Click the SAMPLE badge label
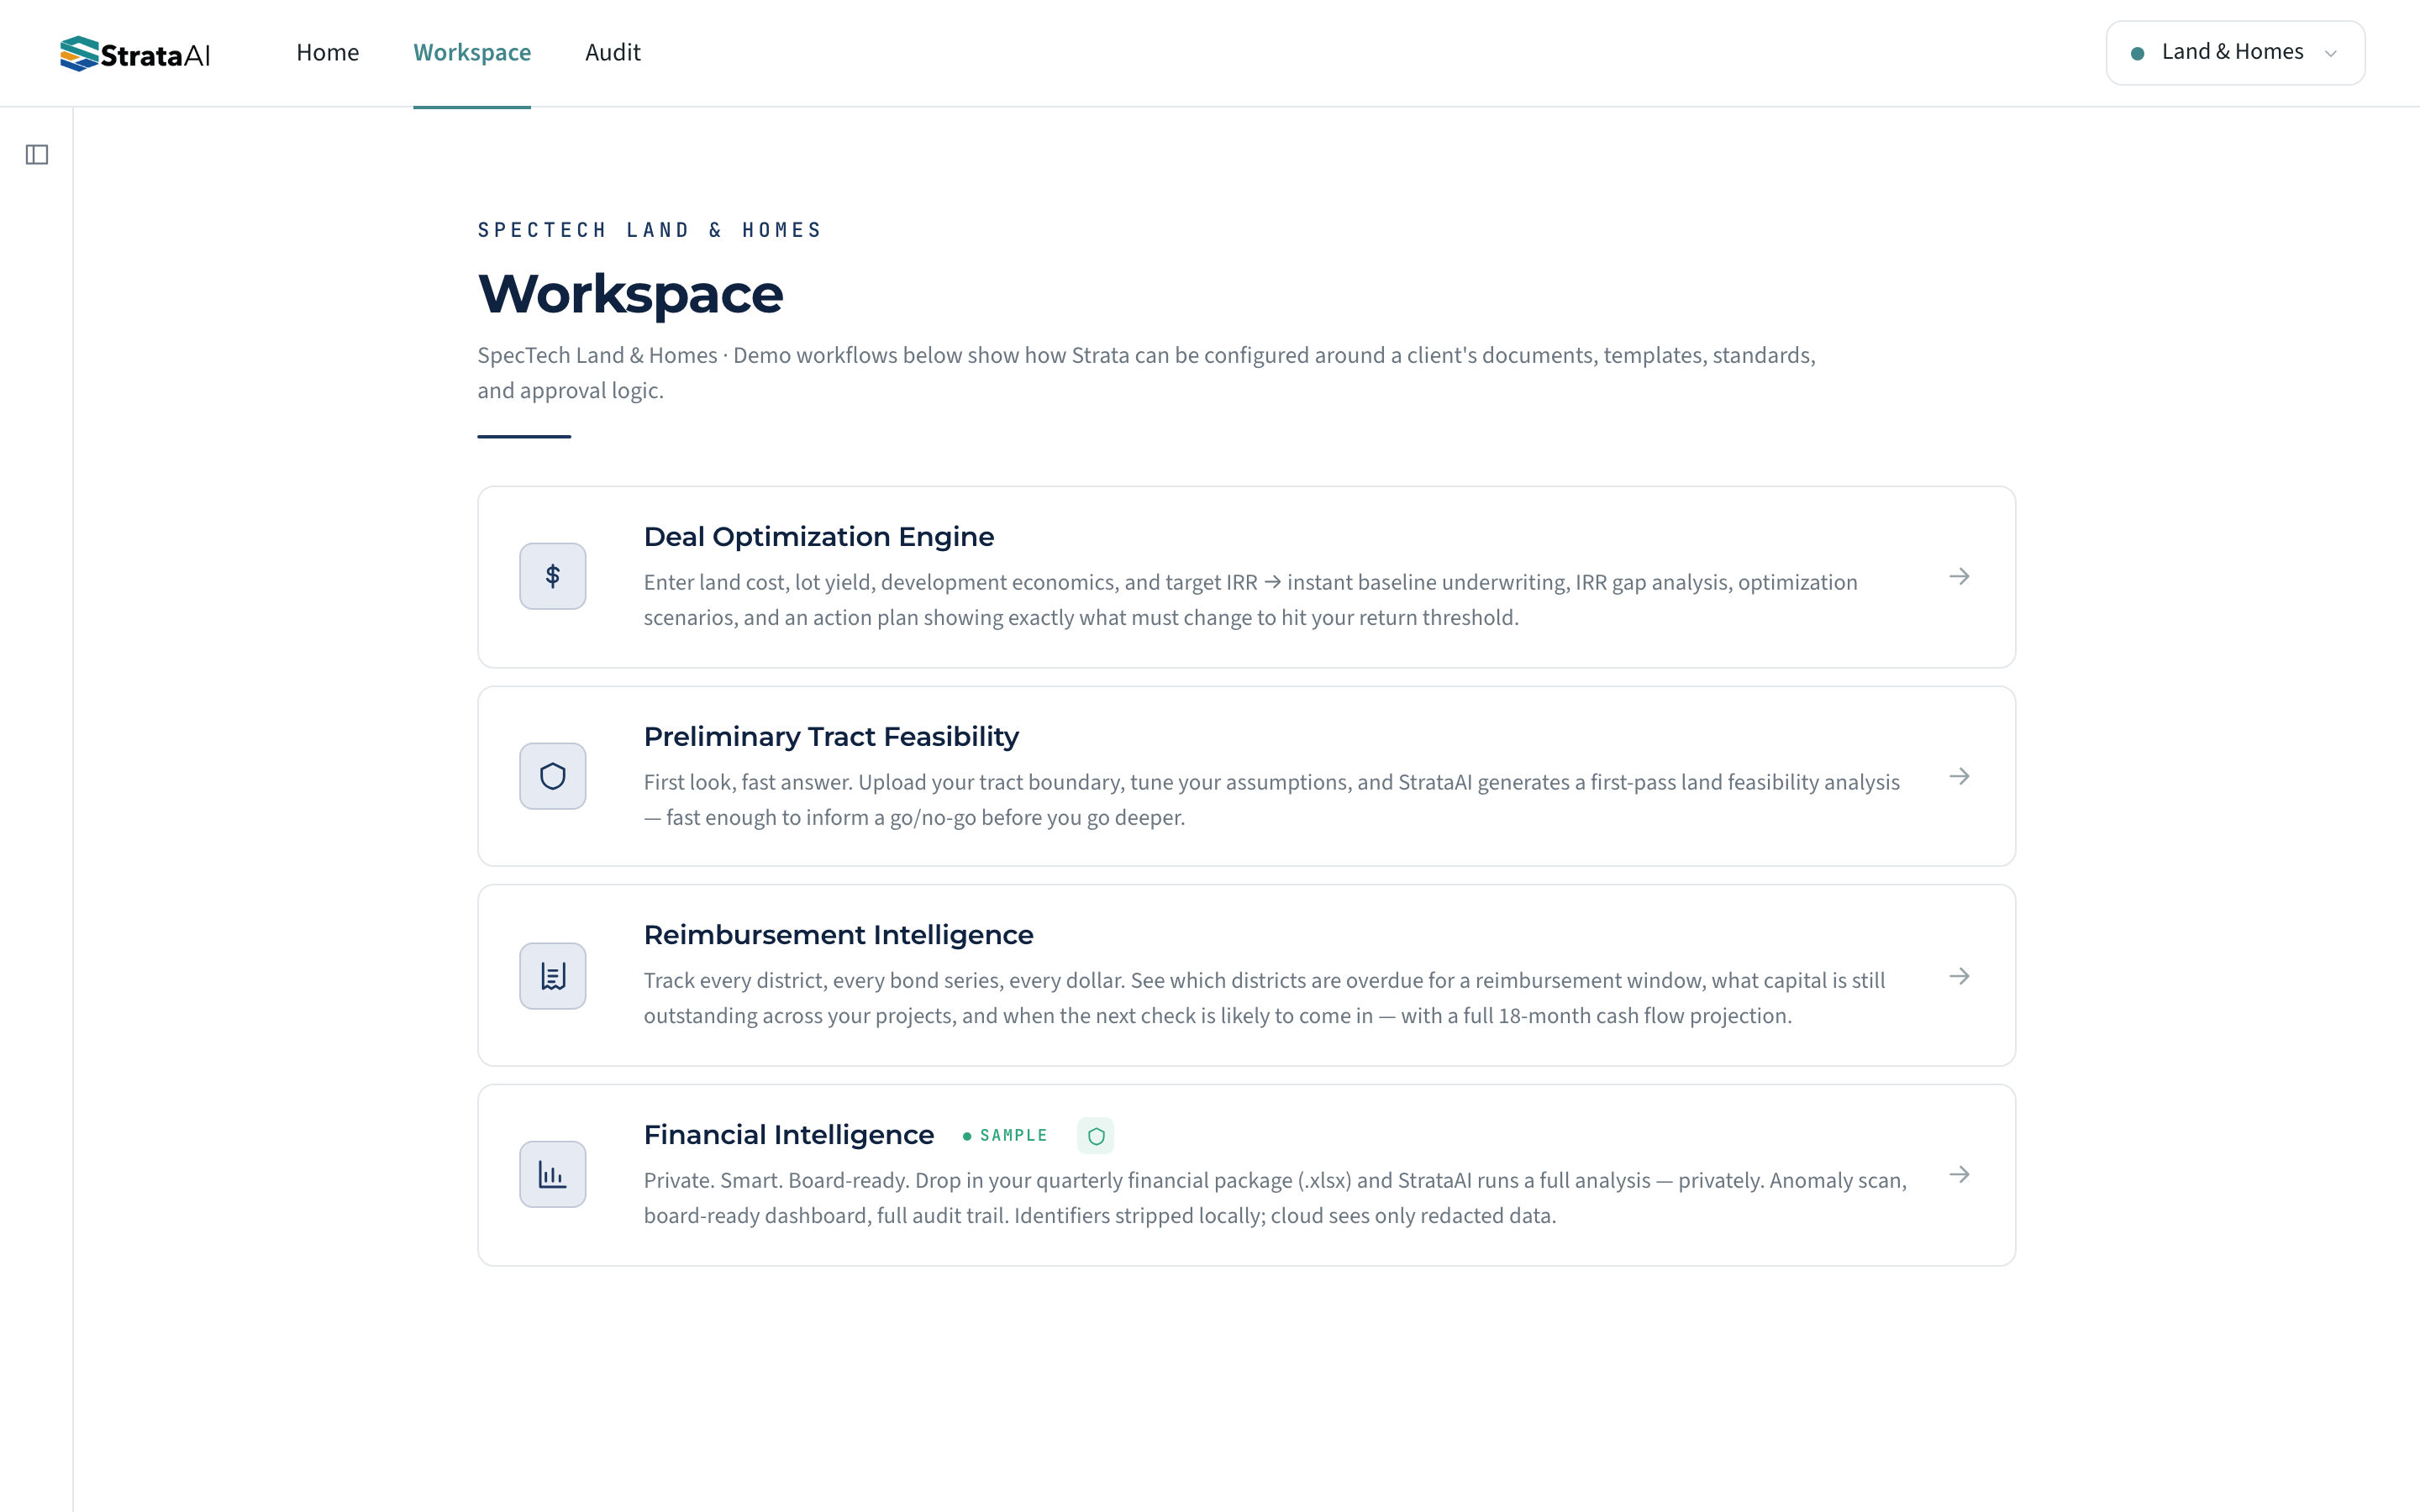Image resolution: width=2420 pixels, height=1512 pixels. (x=1005, y=1135)
